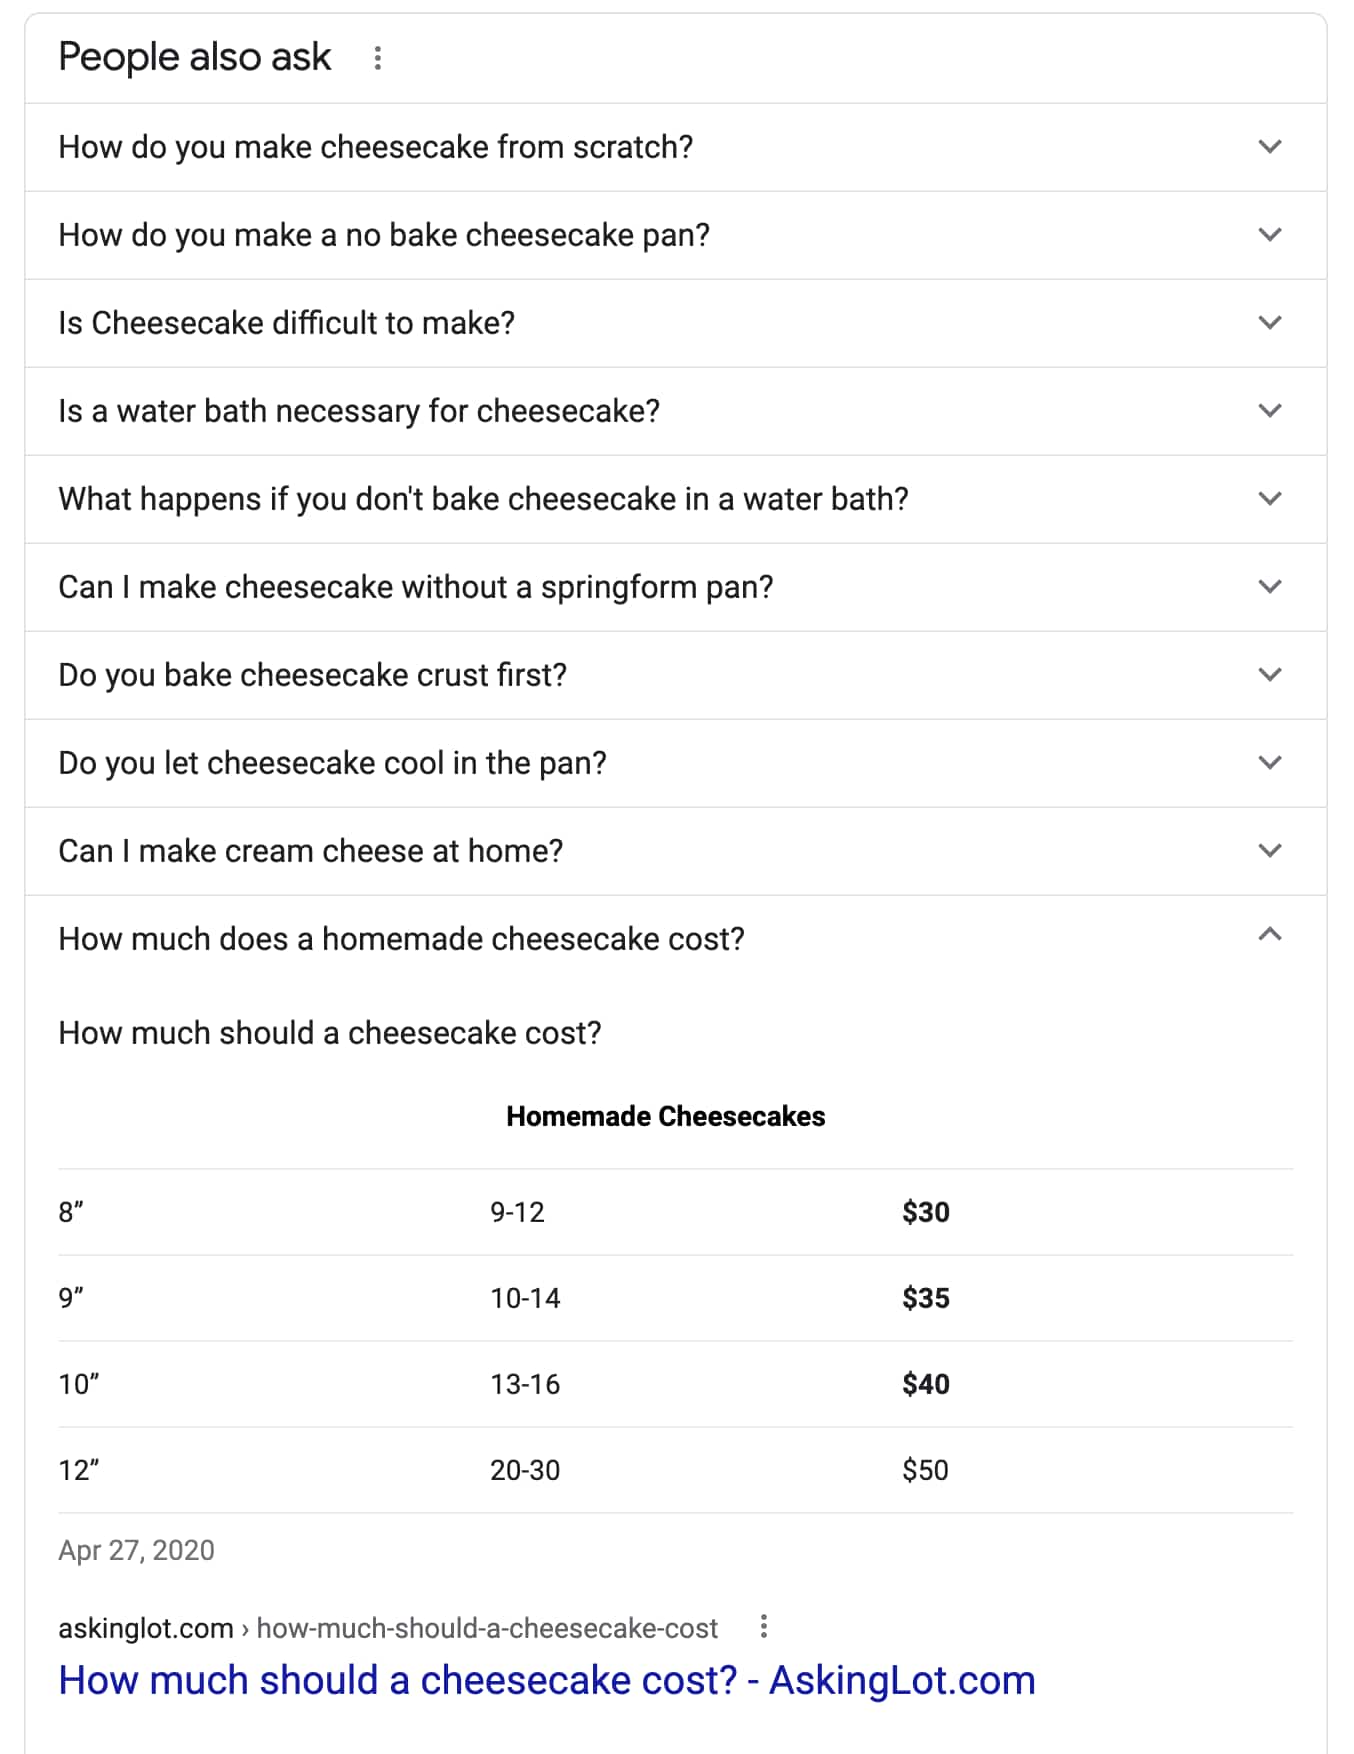Click the "How much should a cheesecake cost?" subheading
The width and height of the screenshot is (1354, 1754).
(330, 1033)
